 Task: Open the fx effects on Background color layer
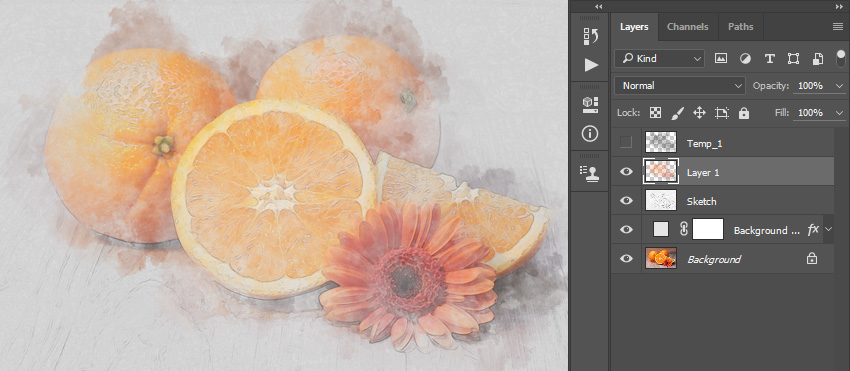pos(813,229)
